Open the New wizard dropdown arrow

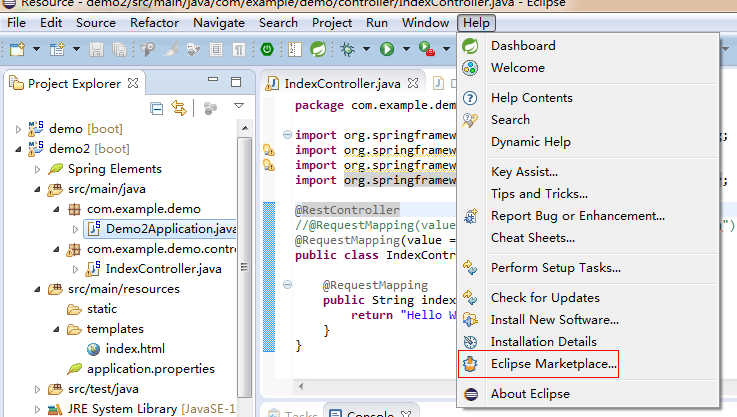click(x=36, y=49)
